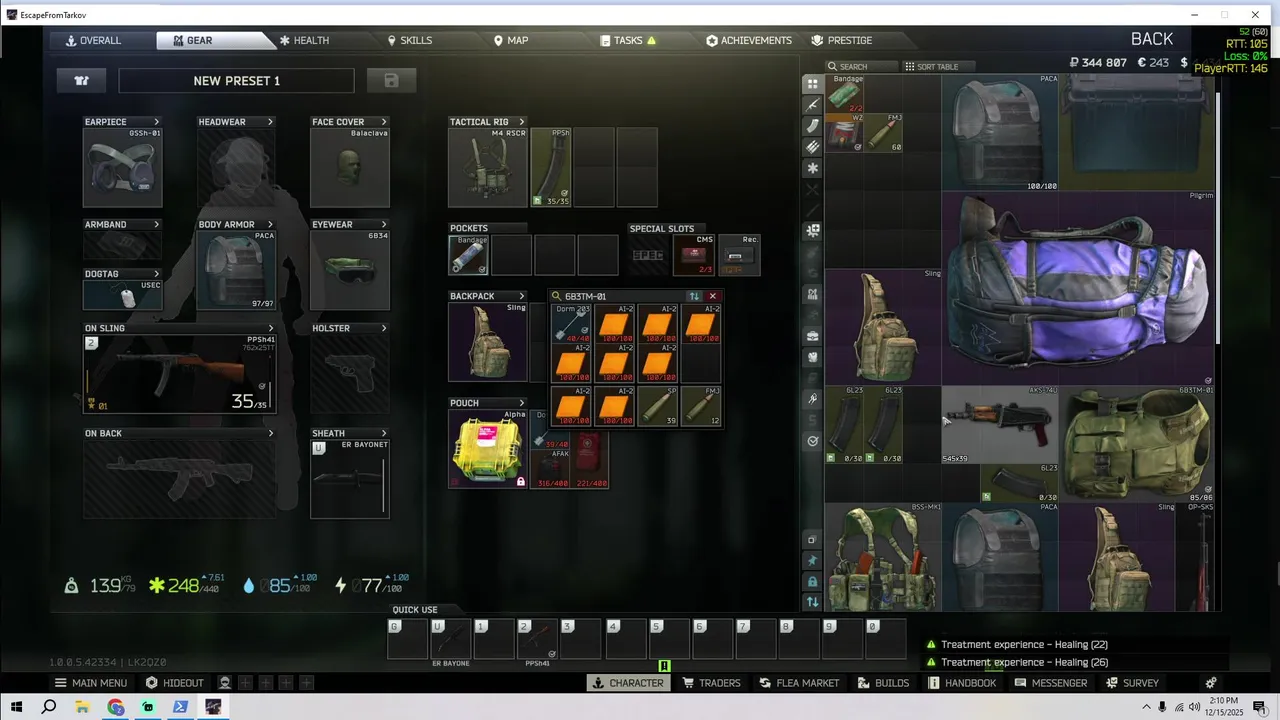This screenshot has height=720, width=1280.
Task: Click the stash Search field
Action: click(x=862, y=67)
